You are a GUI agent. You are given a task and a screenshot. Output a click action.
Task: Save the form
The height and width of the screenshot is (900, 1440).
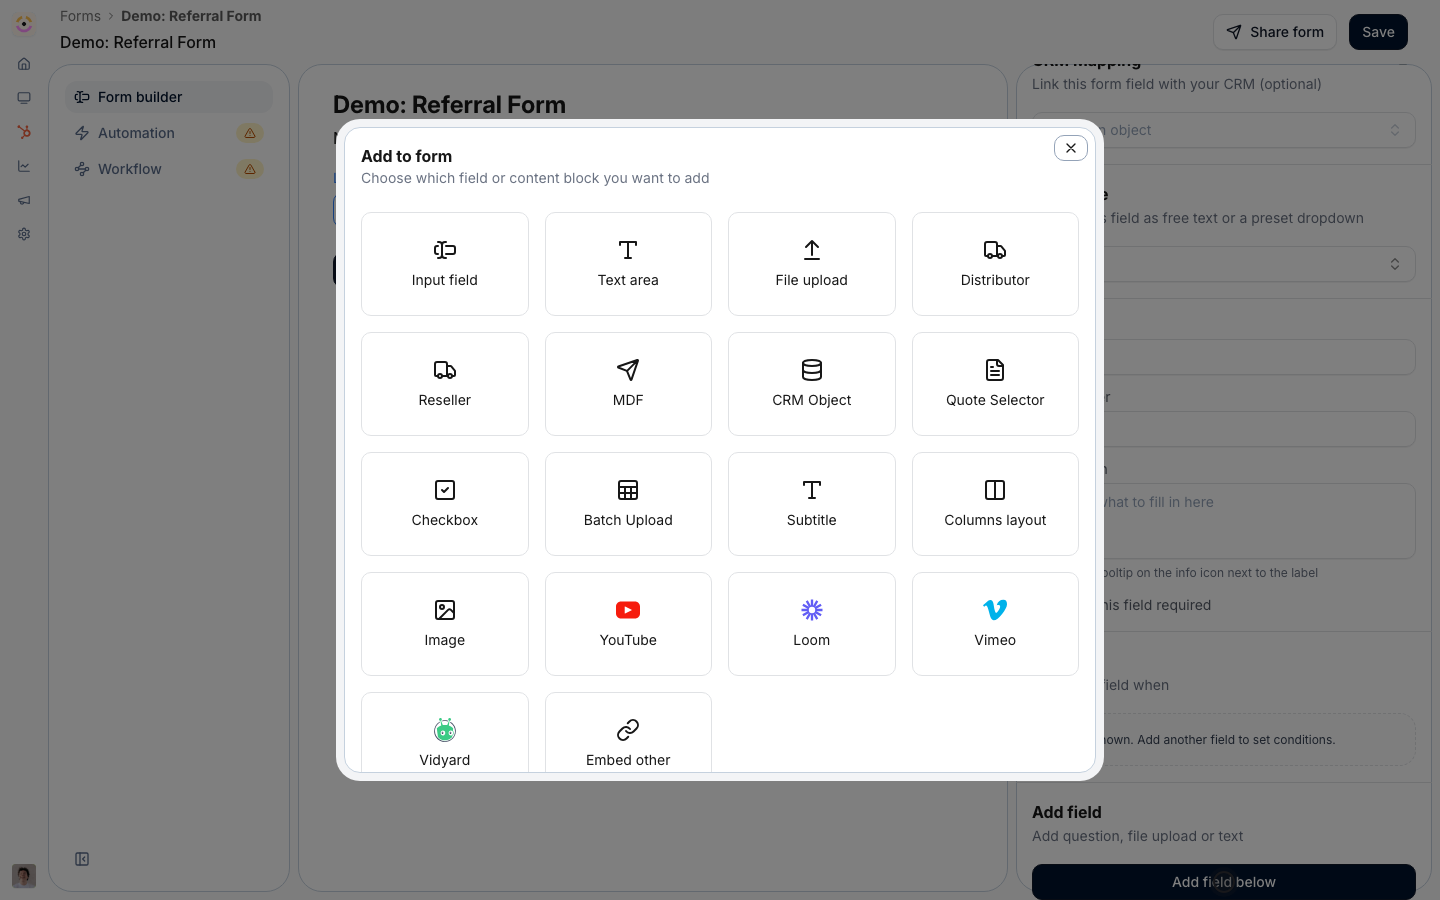[x=1378, y=32]
